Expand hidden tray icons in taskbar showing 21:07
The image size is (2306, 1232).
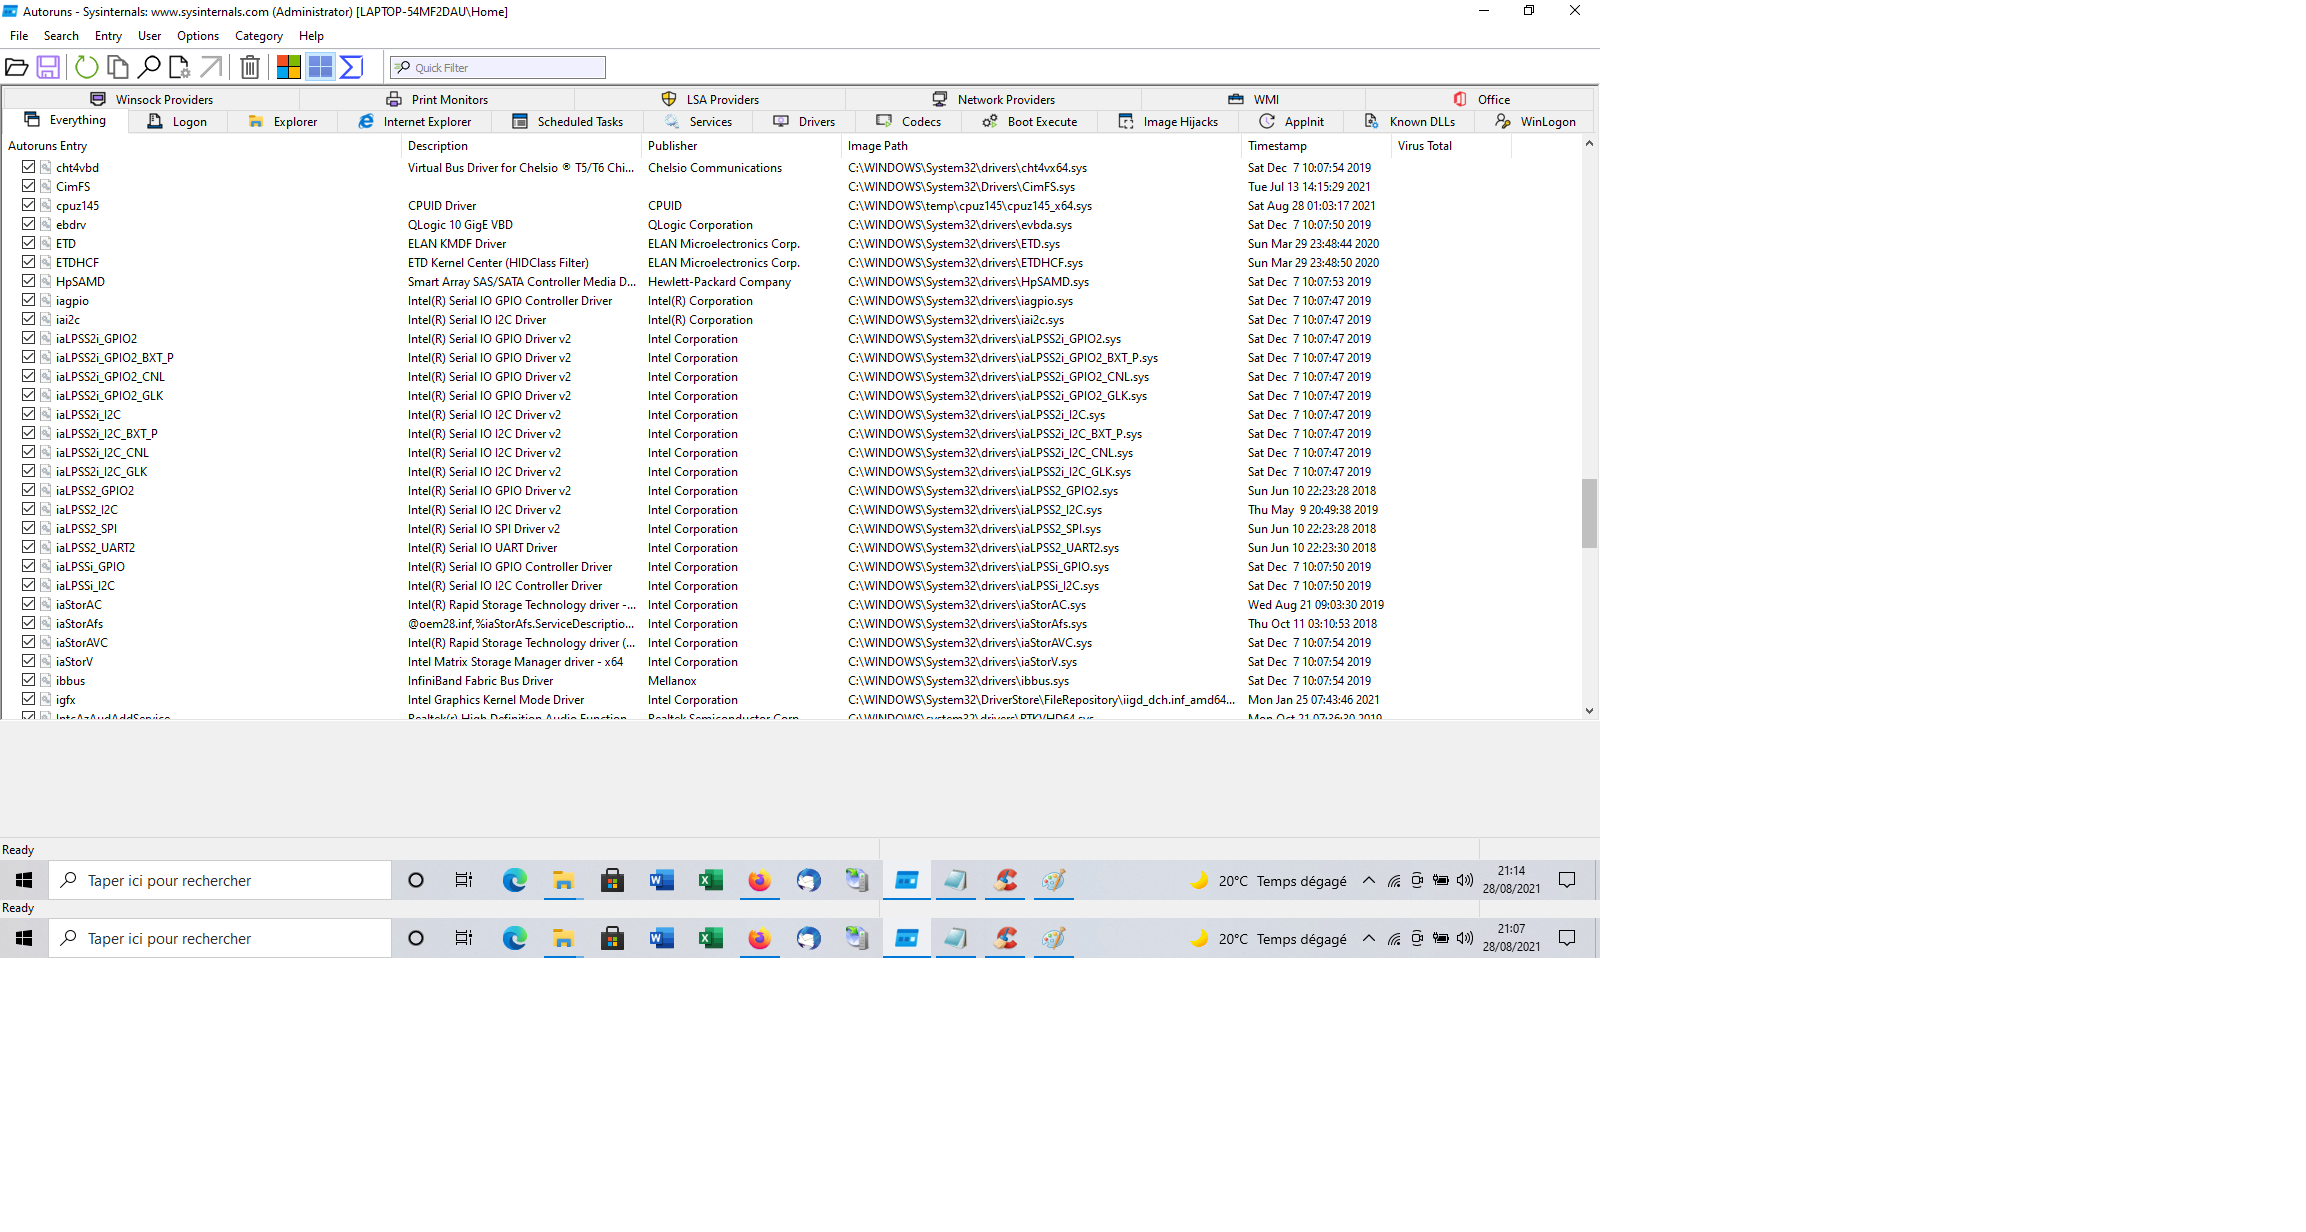click(1368, 938)
